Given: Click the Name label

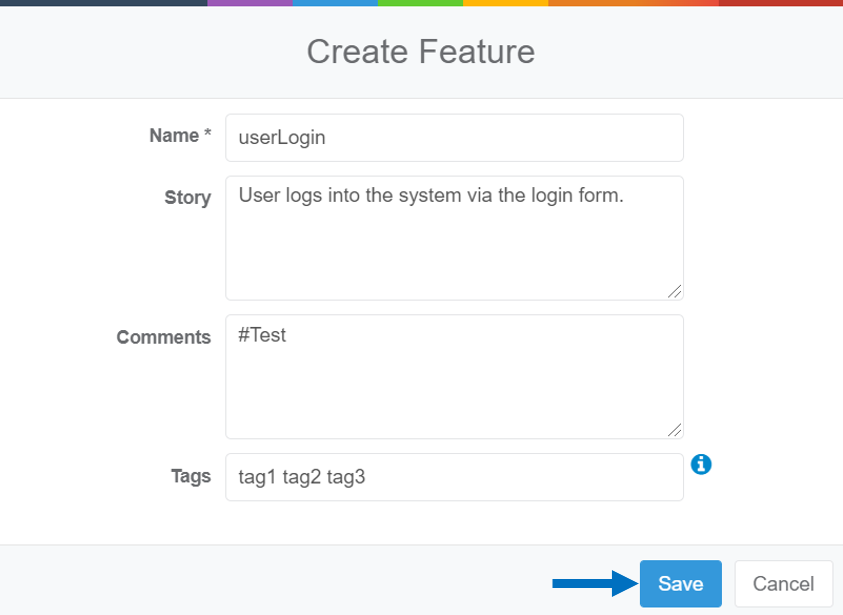Looking at the screenshot, I should 180,135.
